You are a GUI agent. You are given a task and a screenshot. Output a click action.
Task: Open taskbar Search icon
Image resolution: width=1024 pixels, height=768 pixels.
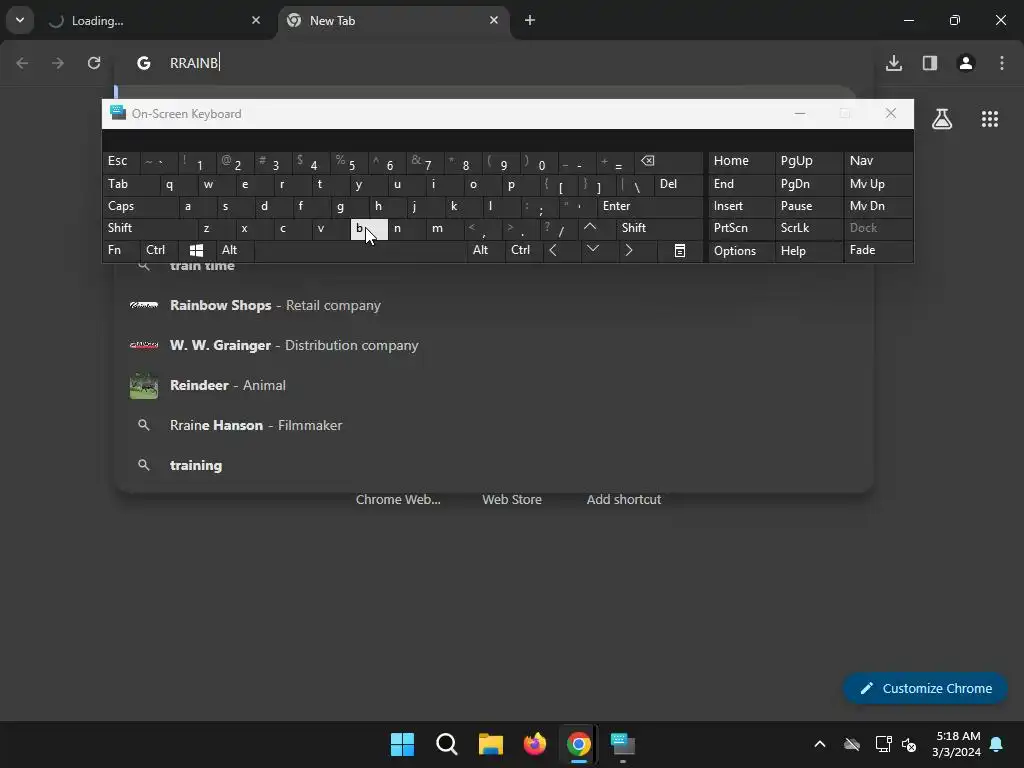(447, 744)
